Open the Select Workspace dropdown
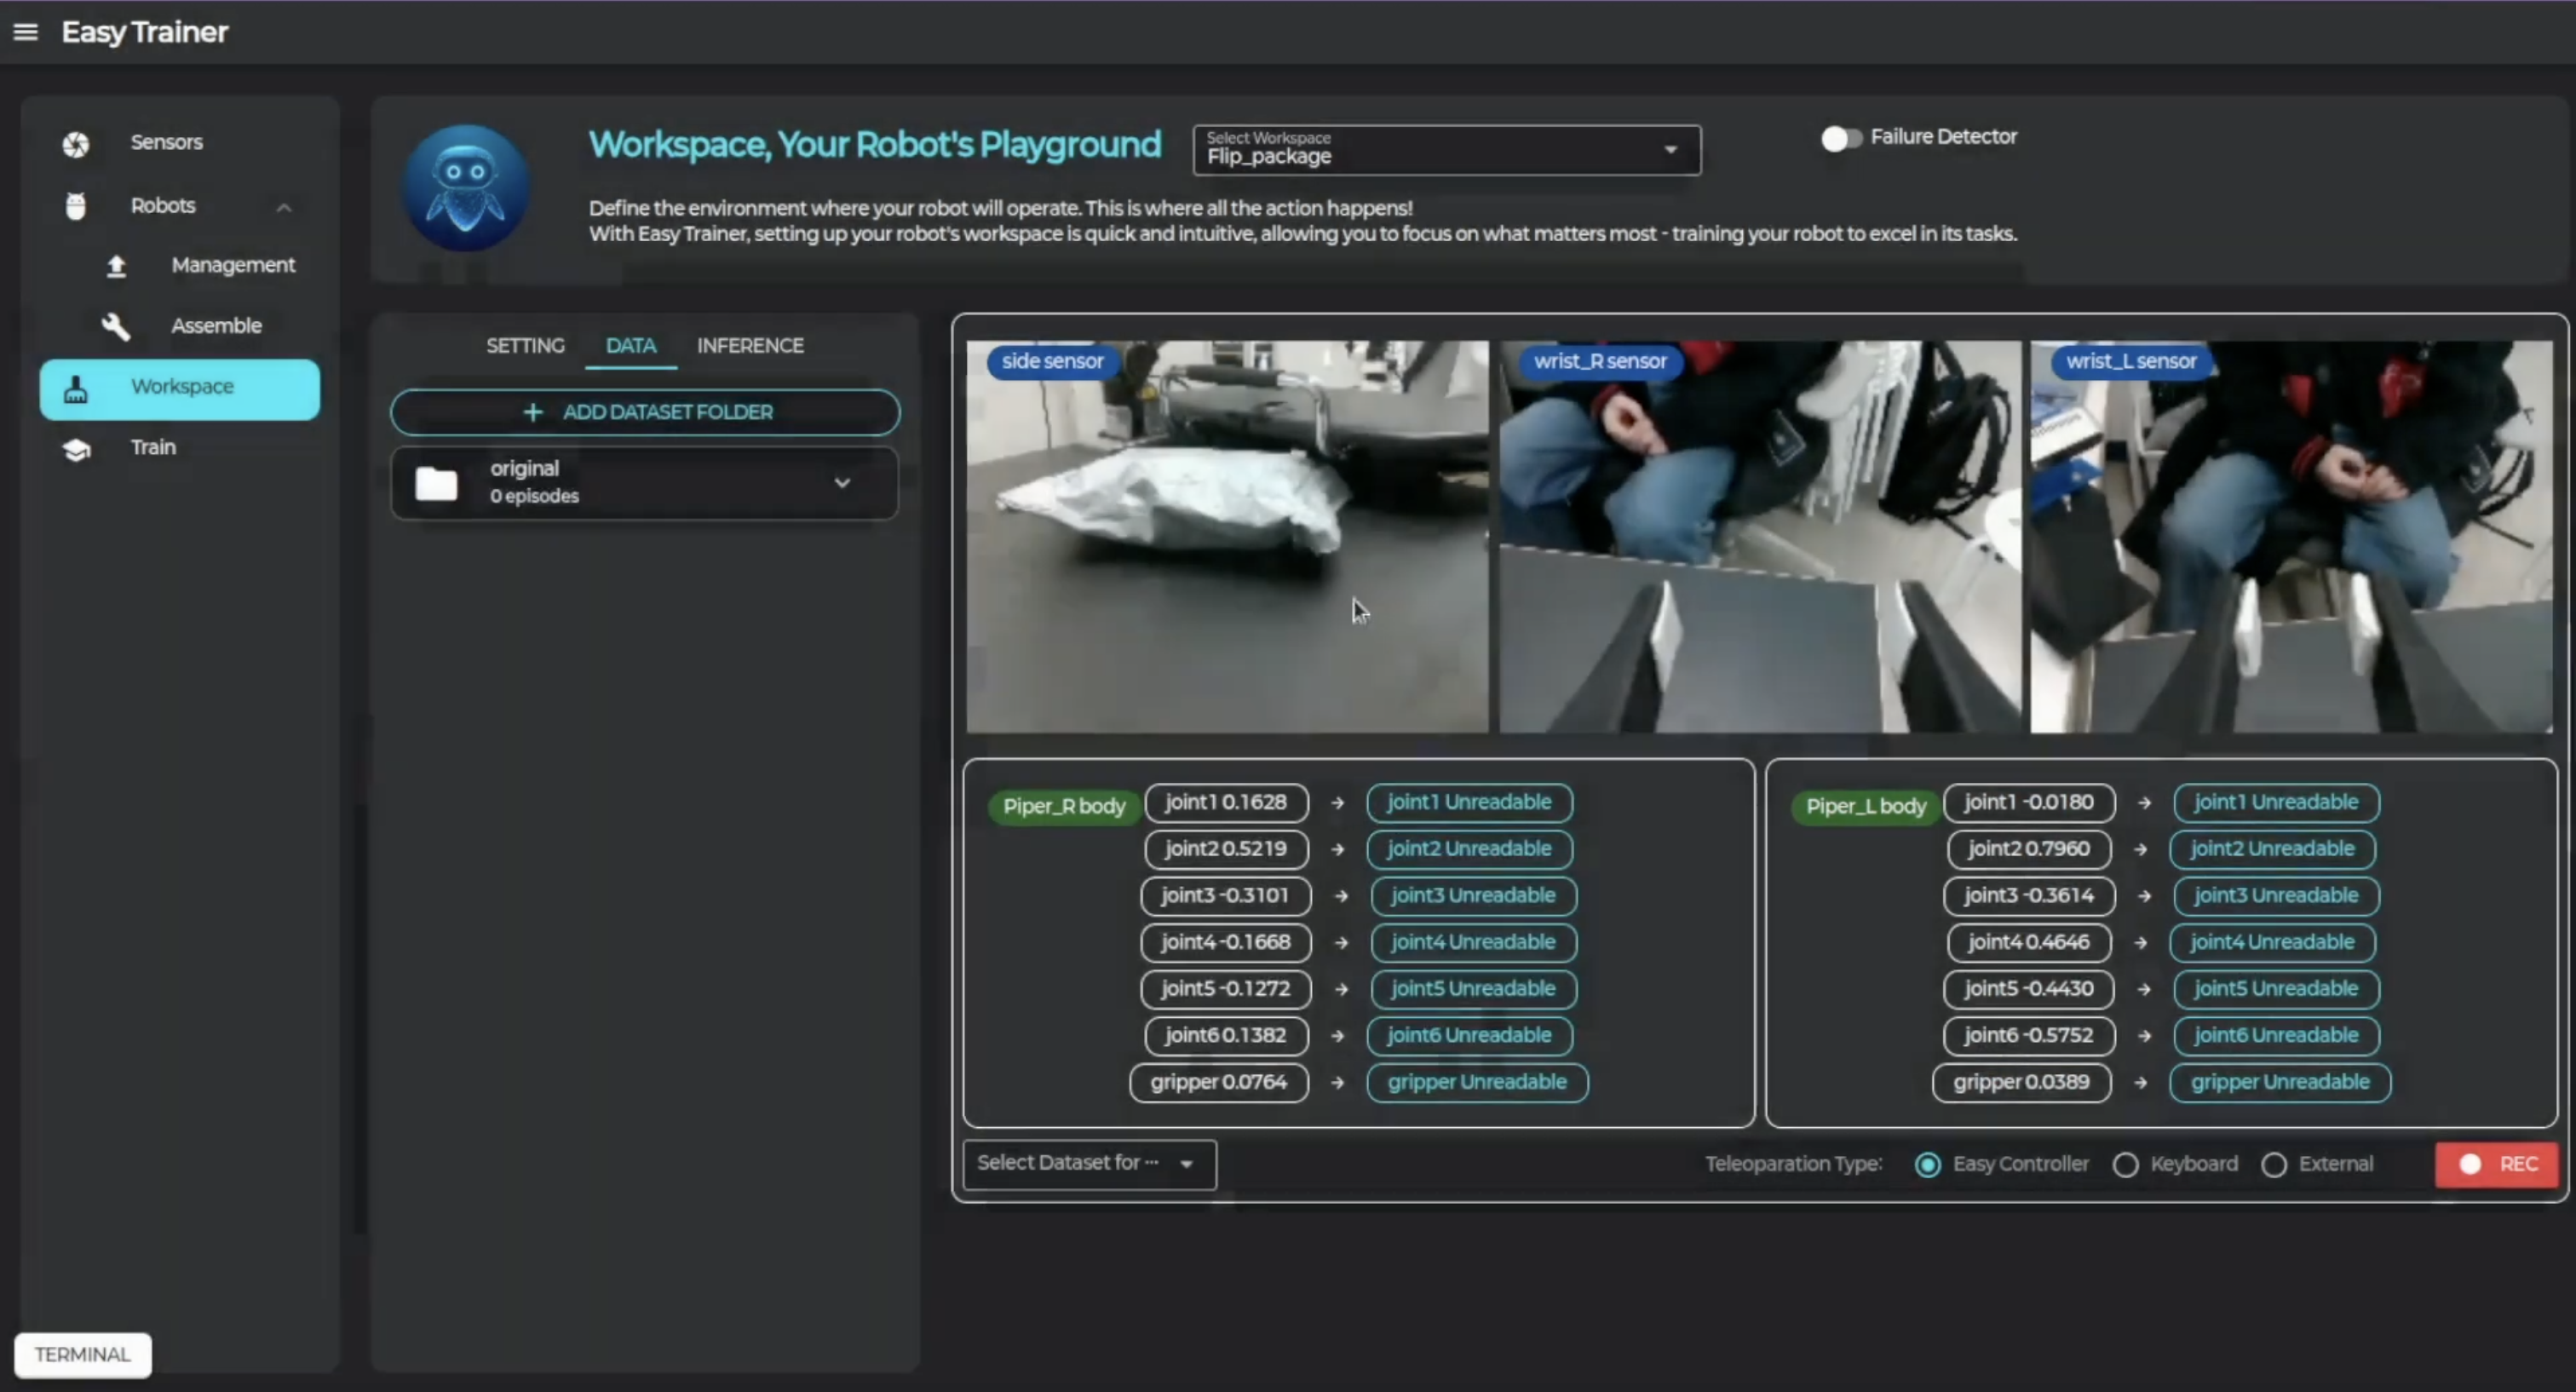This screenshot has width=2576, height=1392. click(x=1446, y=150)
